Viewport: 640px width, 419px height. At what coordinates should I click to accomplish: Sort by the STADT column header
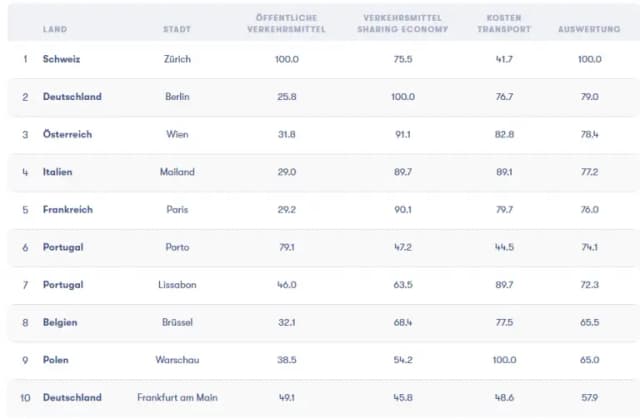(x=177, y=29)
